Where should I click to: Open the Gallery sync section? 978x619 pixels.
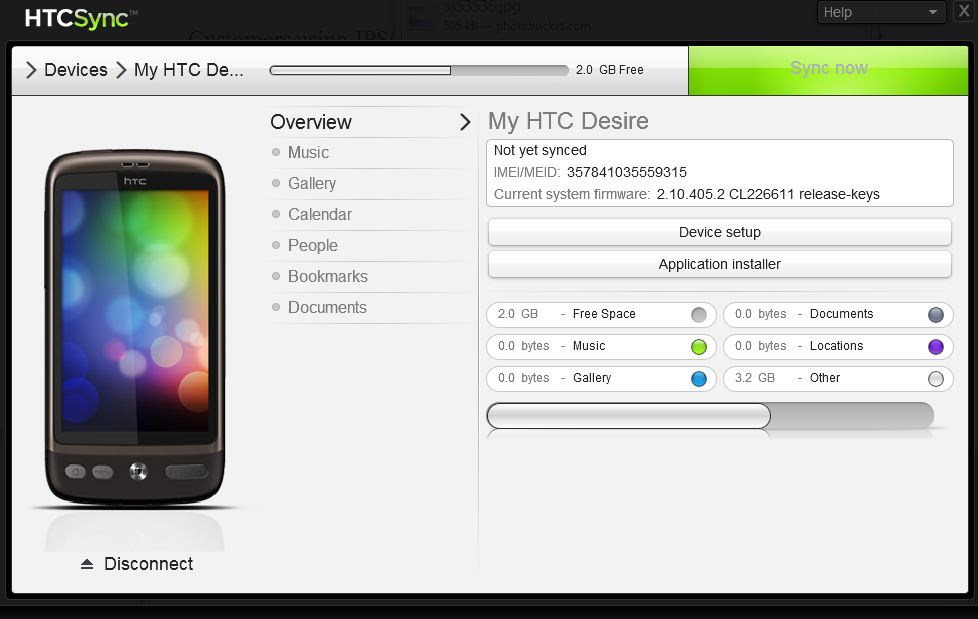(x=371, y=183)
